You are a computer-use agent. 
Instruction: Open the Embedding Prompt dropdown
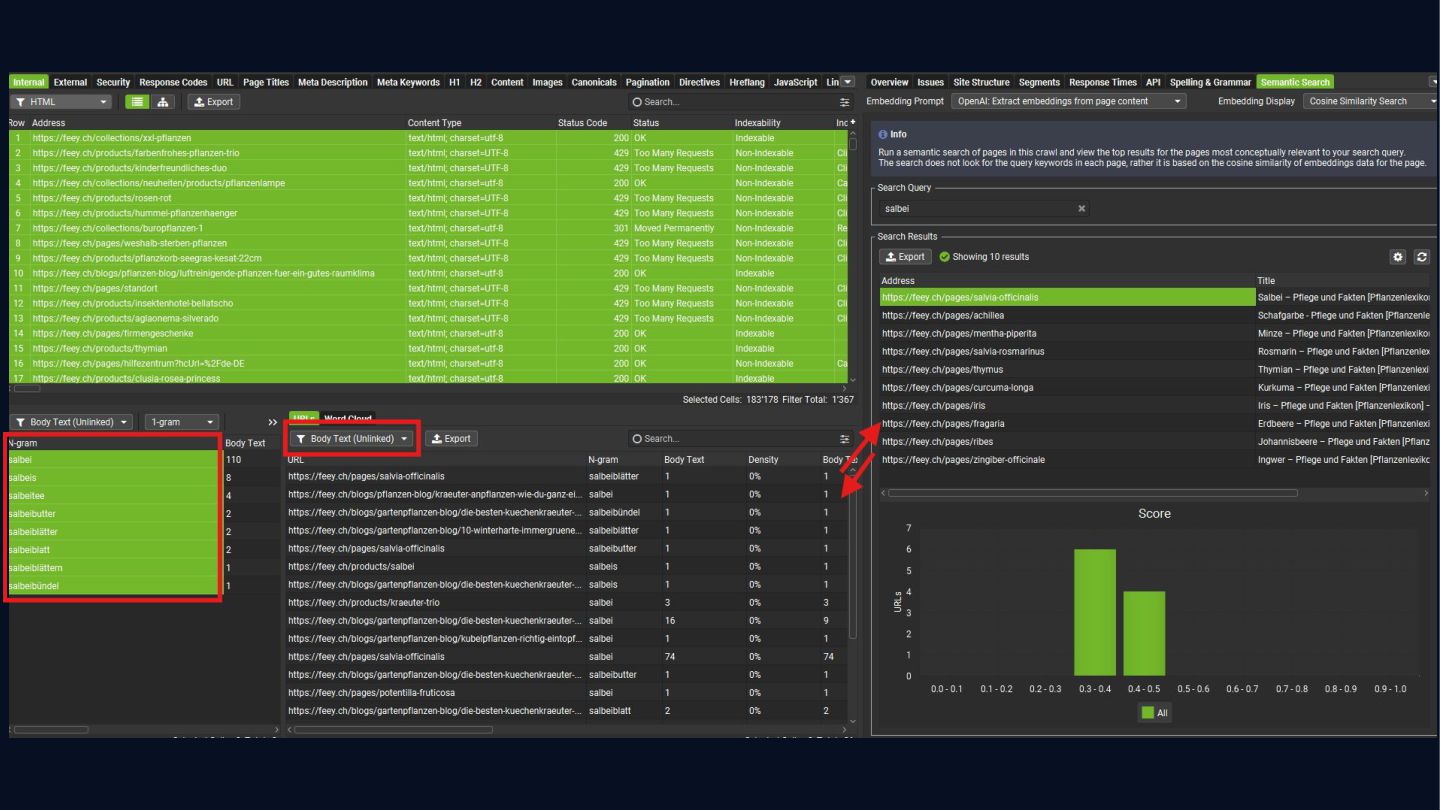tap(1068, 101)
